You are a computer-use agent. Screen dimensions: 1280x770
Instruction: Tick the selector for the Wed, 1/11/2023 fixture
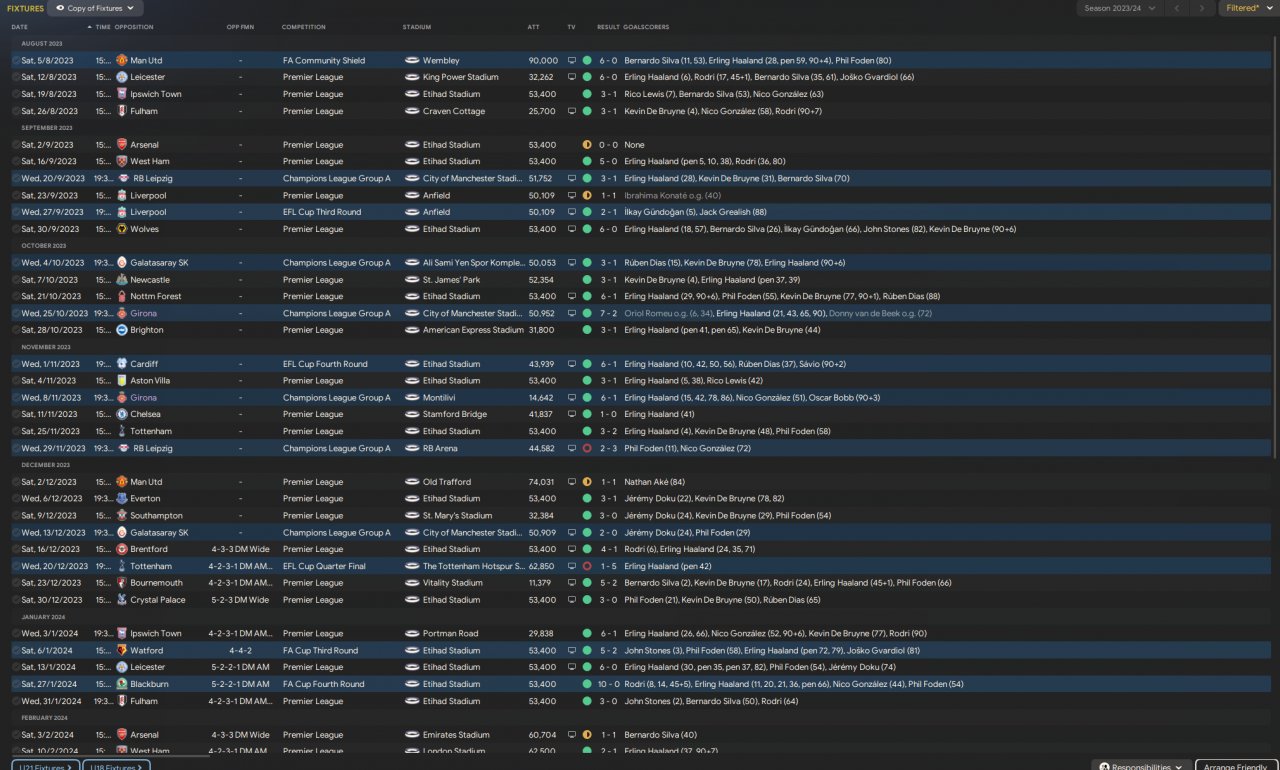click(16, 364)
